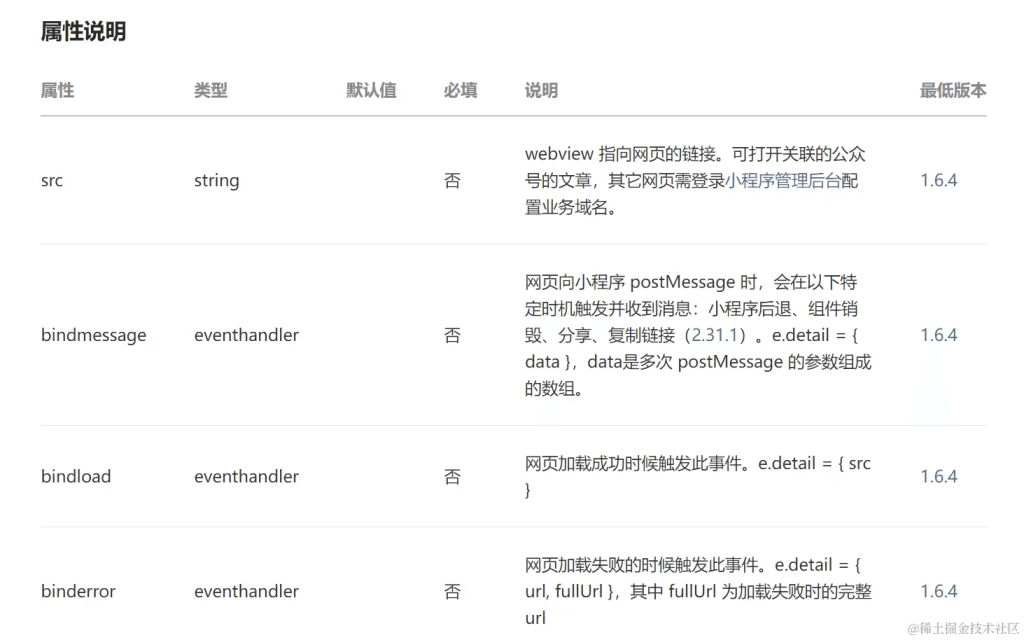Select the 说明 column header

pyautogui.click(x=541, y=90)
